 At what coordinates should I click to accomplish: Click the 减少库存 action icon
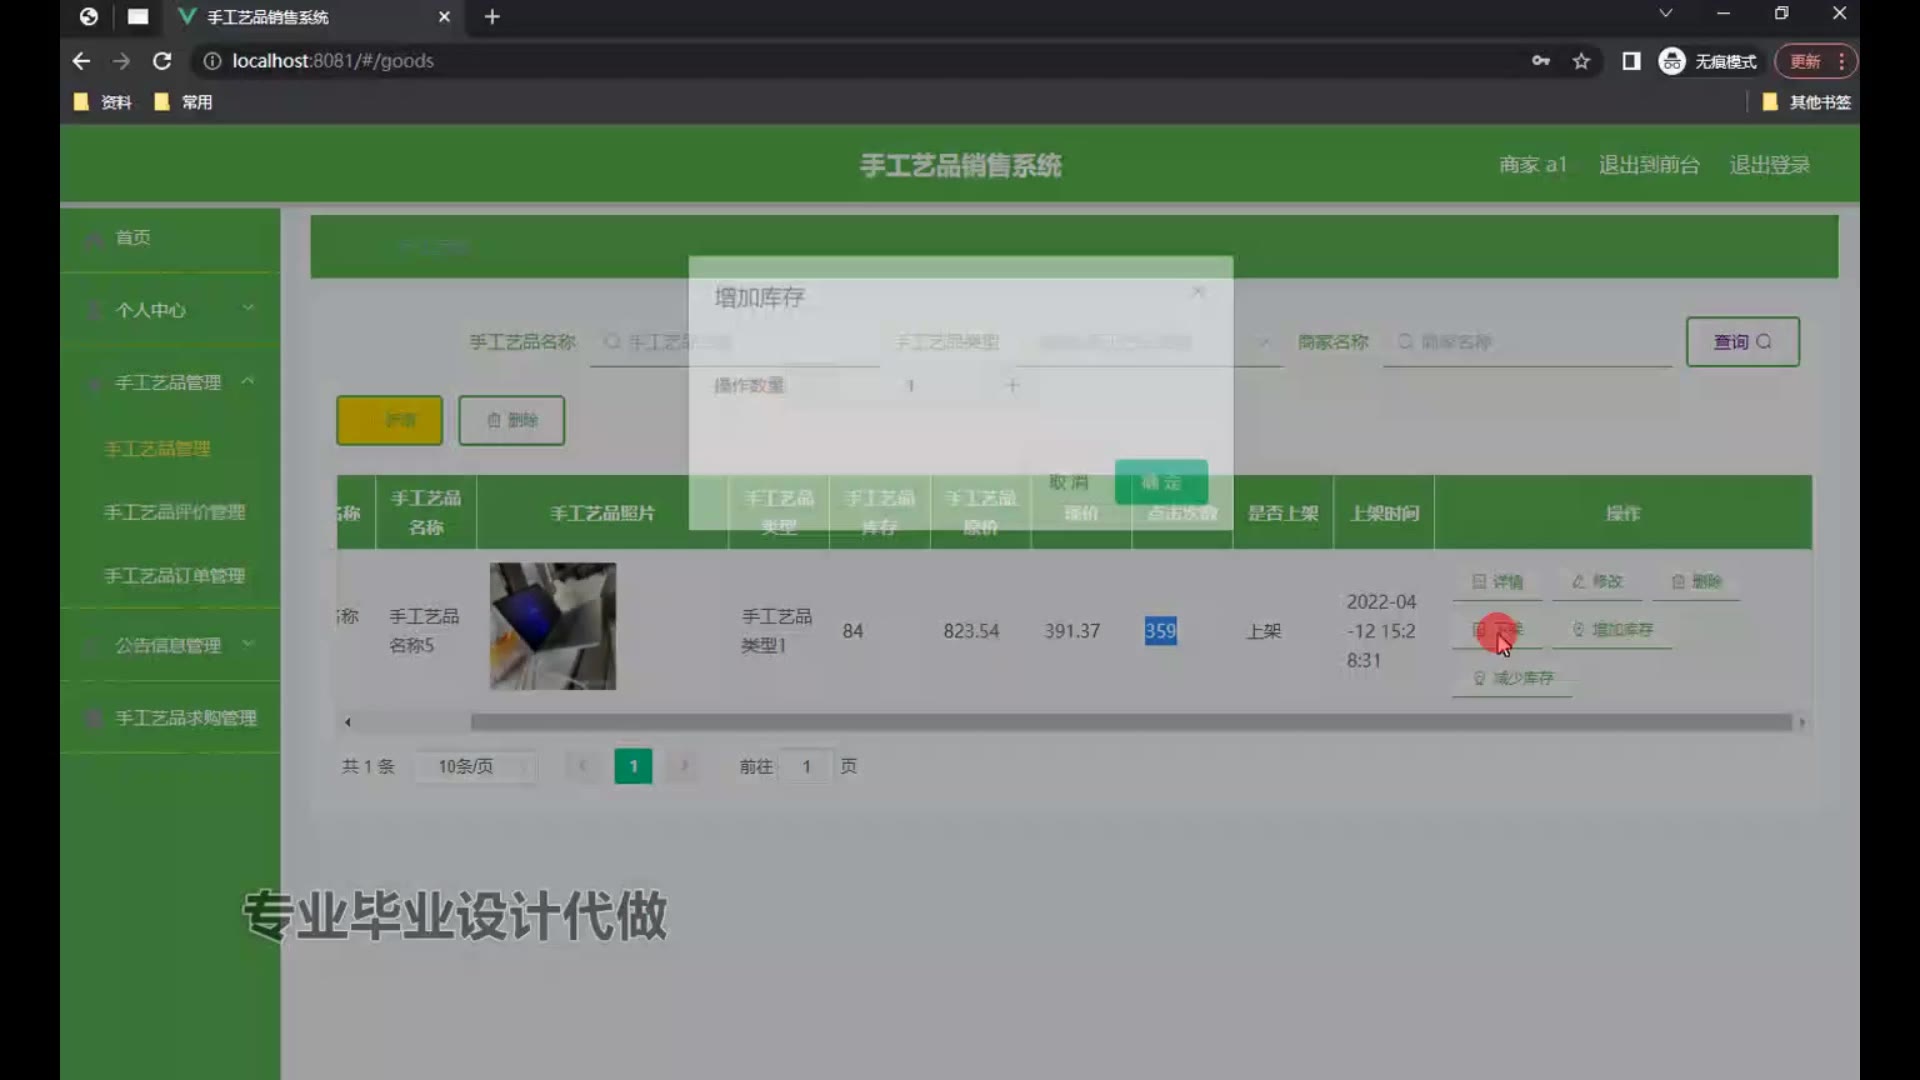(1479, 678)
